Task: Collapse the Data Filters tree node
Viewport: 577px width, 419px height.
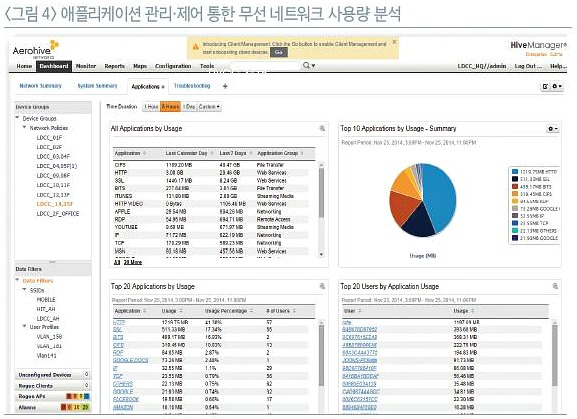Action: (17, 280)
